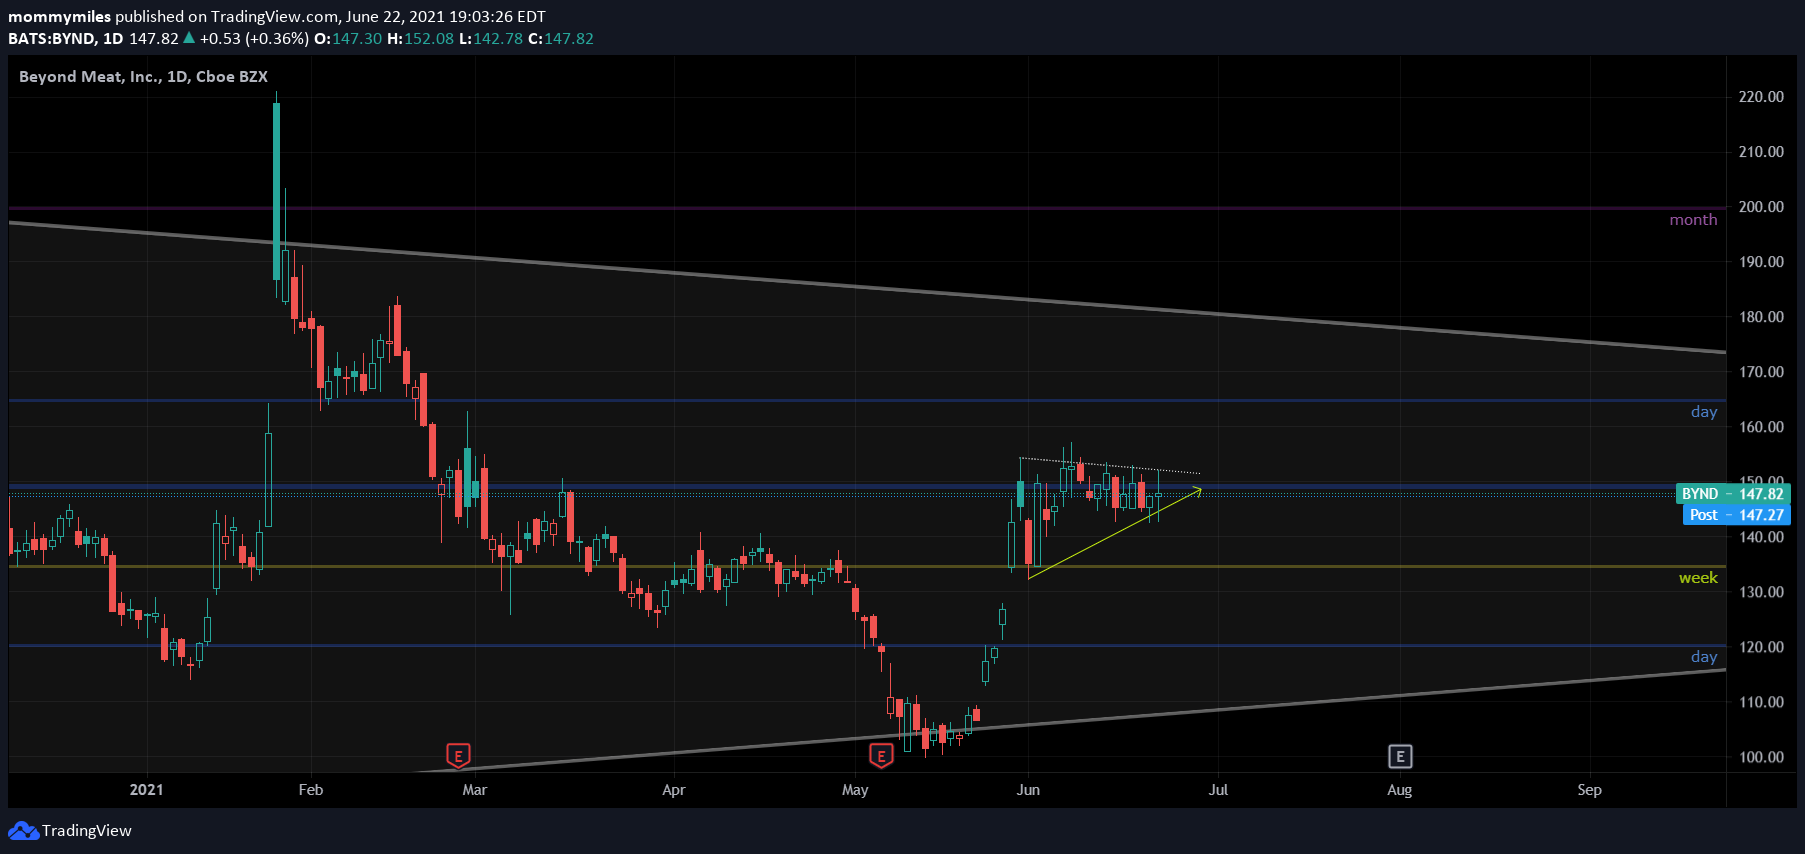
Task: Click the mommymiles author name
Action: [x=60, y=17]
